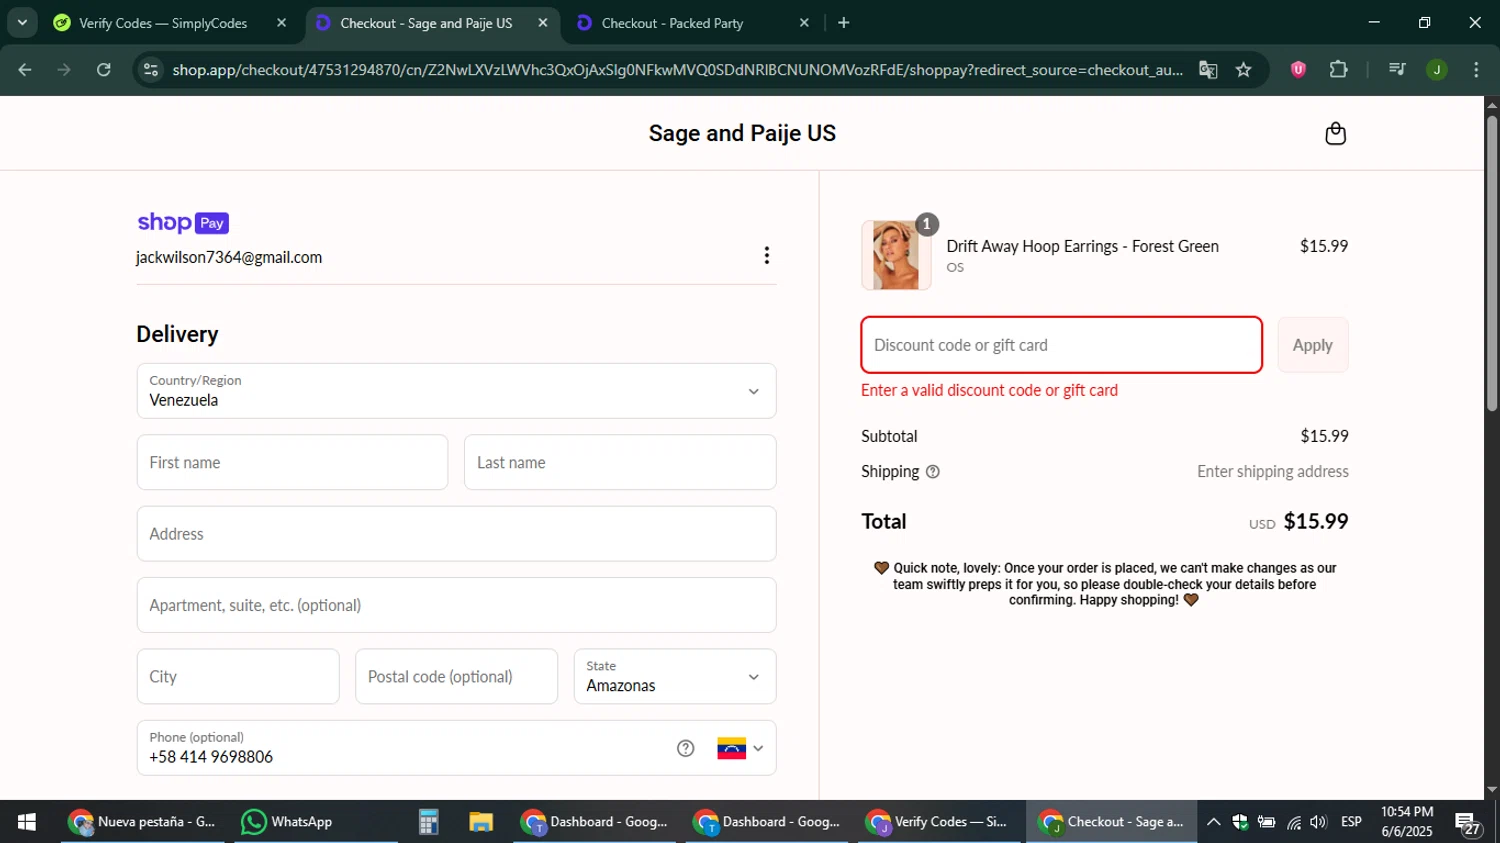
Task: Open a new browser tab
Action: [844, 22]
